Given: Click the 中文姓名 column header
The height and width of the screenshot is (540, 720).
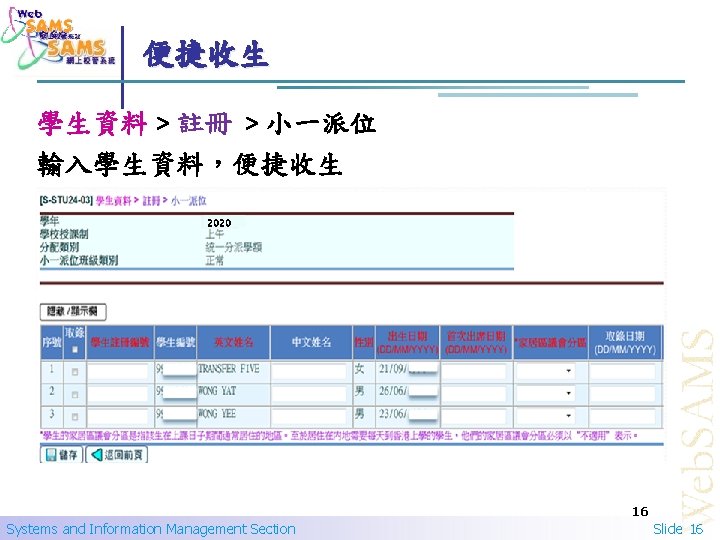Looking at the screenshot, I should [311, 342].
